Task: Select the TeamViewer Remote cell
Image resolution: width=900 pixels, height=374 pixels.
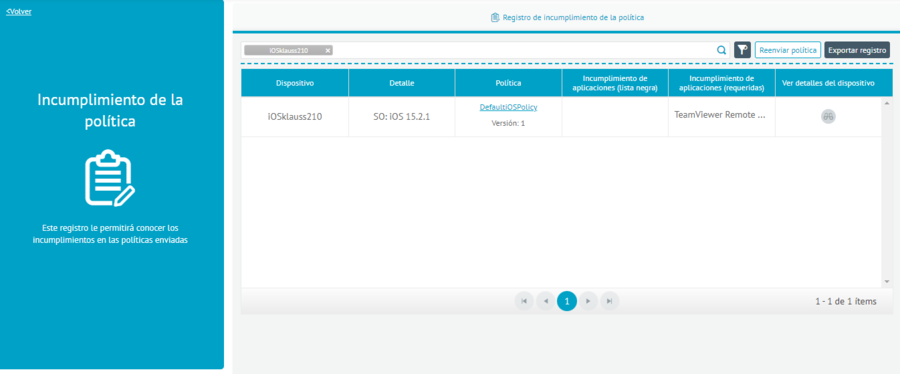Action: [x=721, y=115]
